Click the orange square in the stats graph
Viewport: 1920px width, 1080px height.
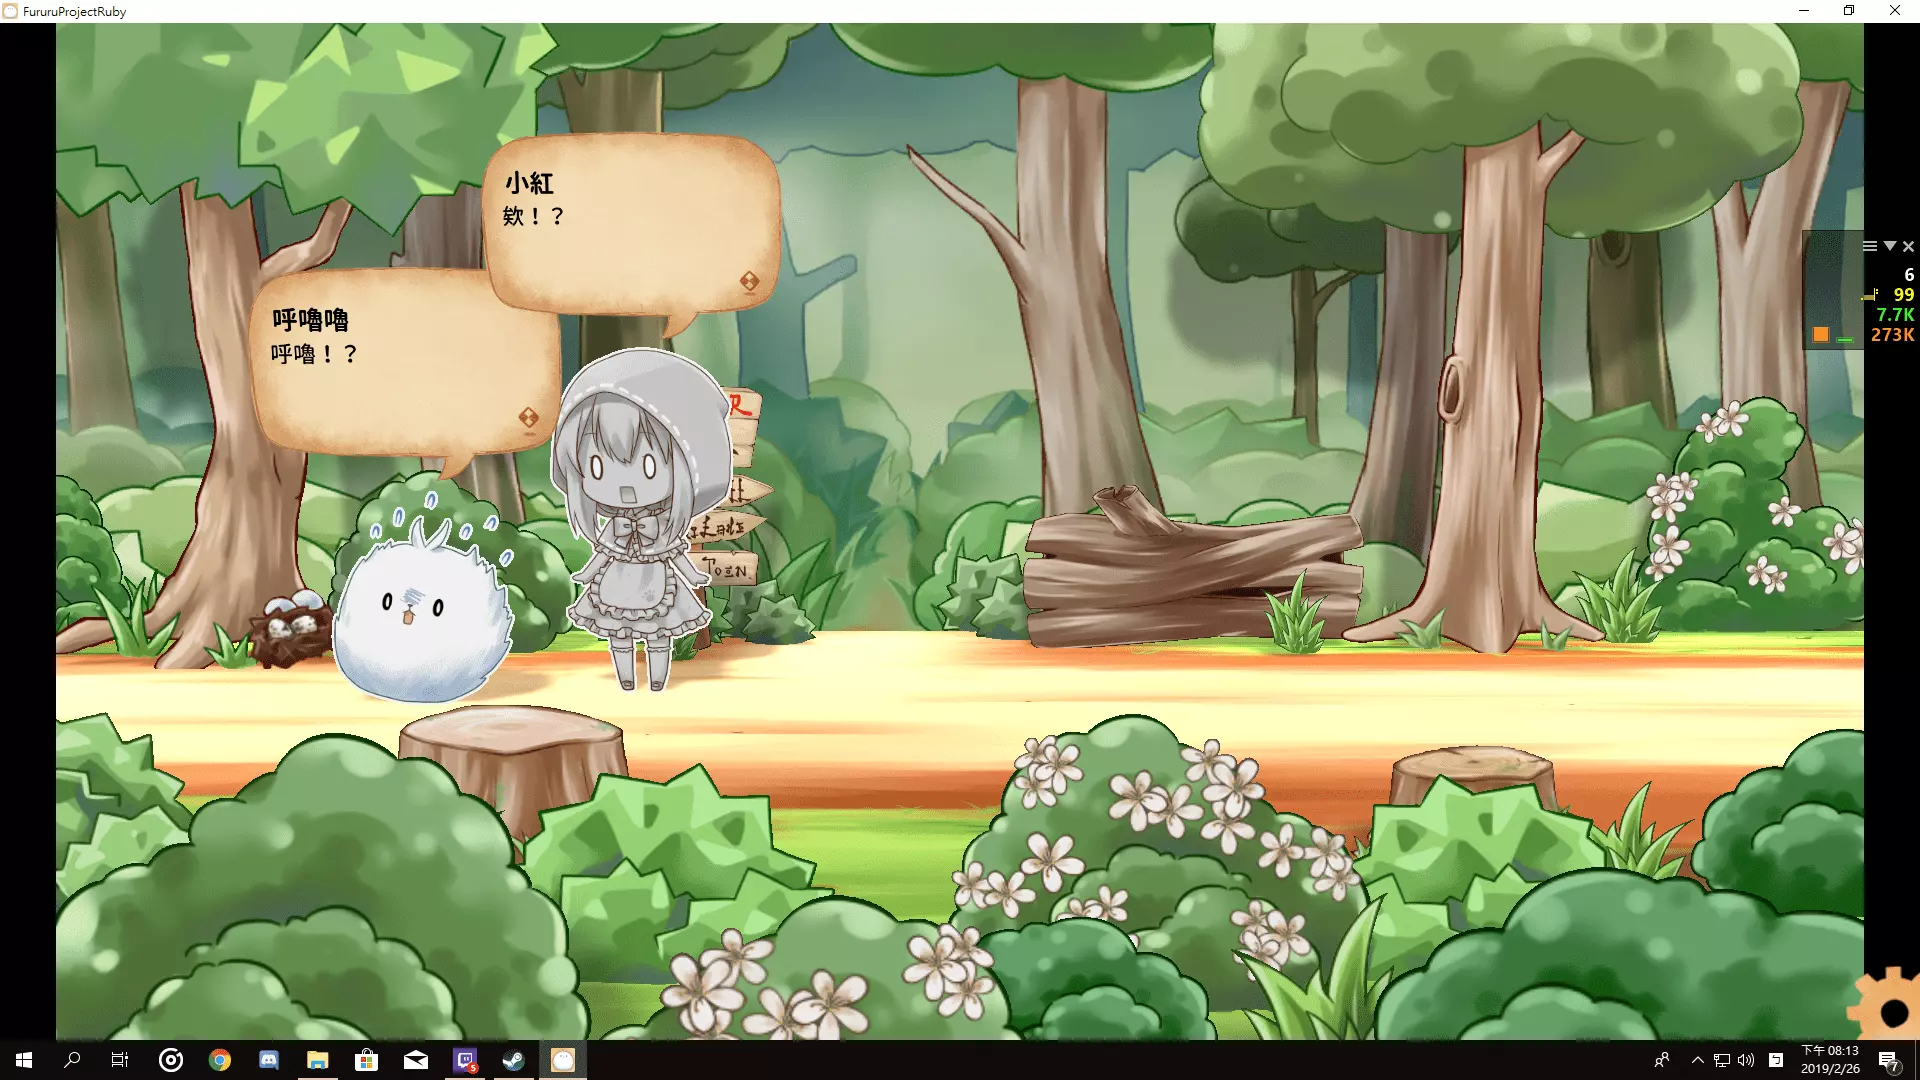[1821, 334]
